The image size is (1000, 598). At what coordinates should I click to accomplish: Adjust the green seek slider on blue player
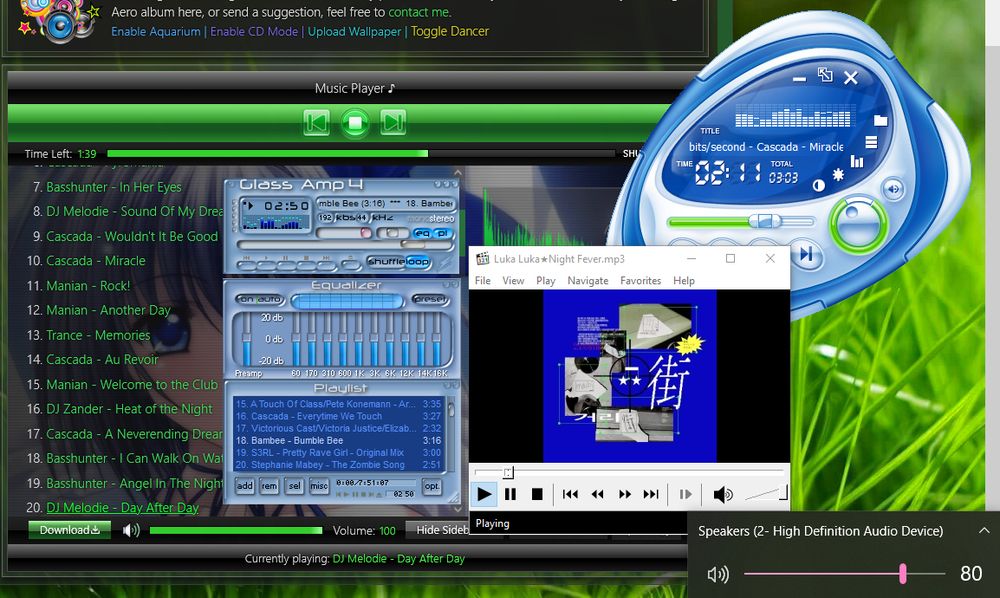(x=741, y=222)
